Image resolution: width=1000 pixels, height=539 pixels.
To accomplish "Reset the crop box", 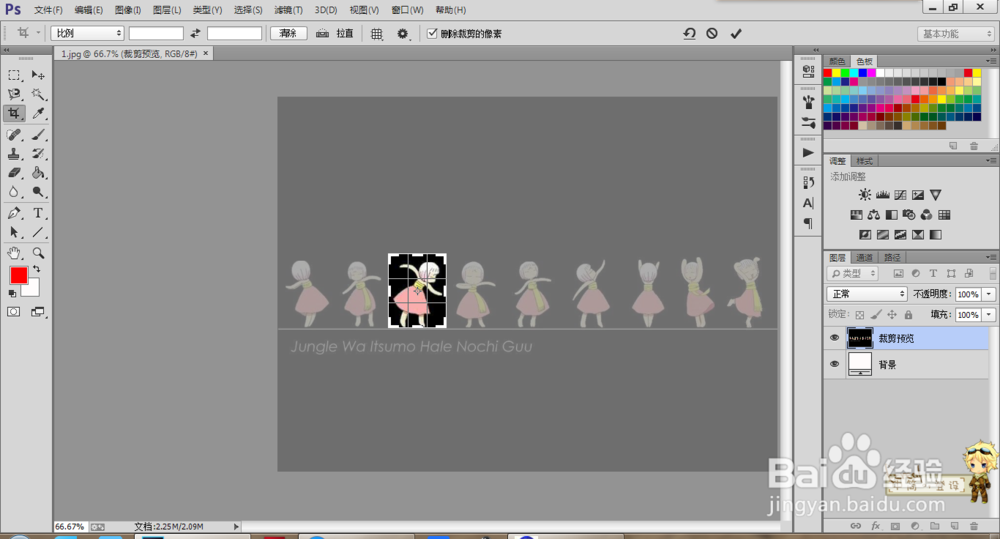I will [x=689, y=34].
